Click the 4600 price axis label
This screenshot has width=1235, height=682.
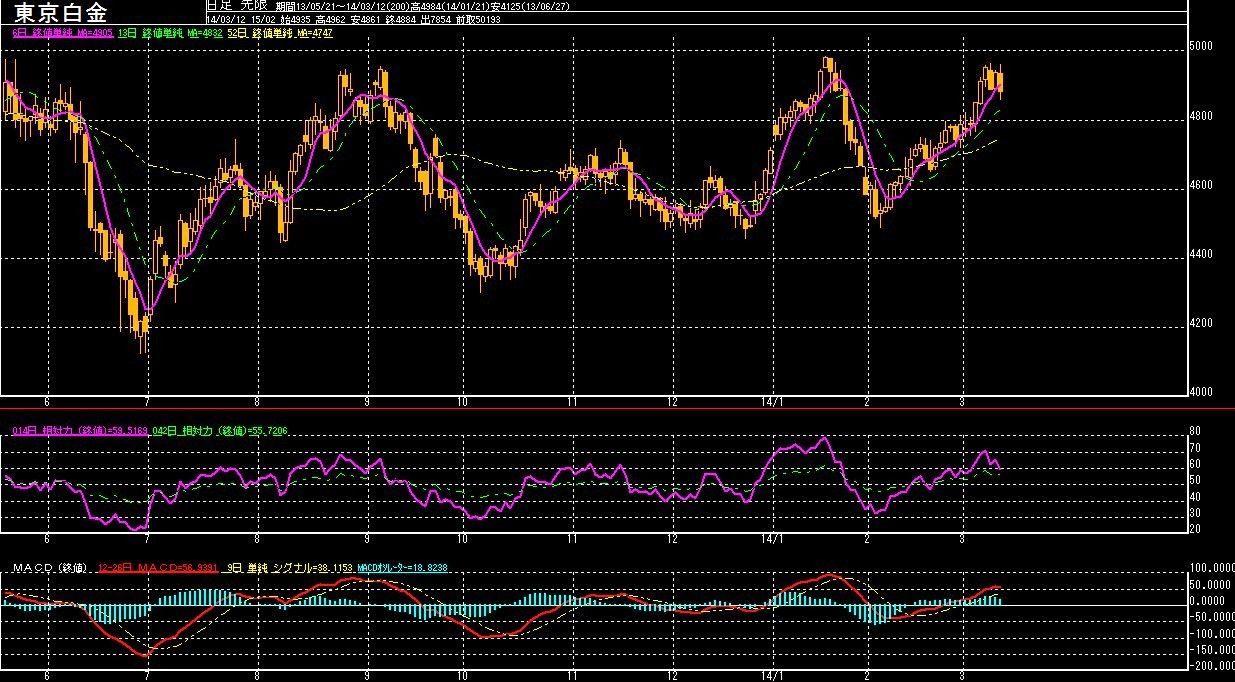coord(1200,185)
